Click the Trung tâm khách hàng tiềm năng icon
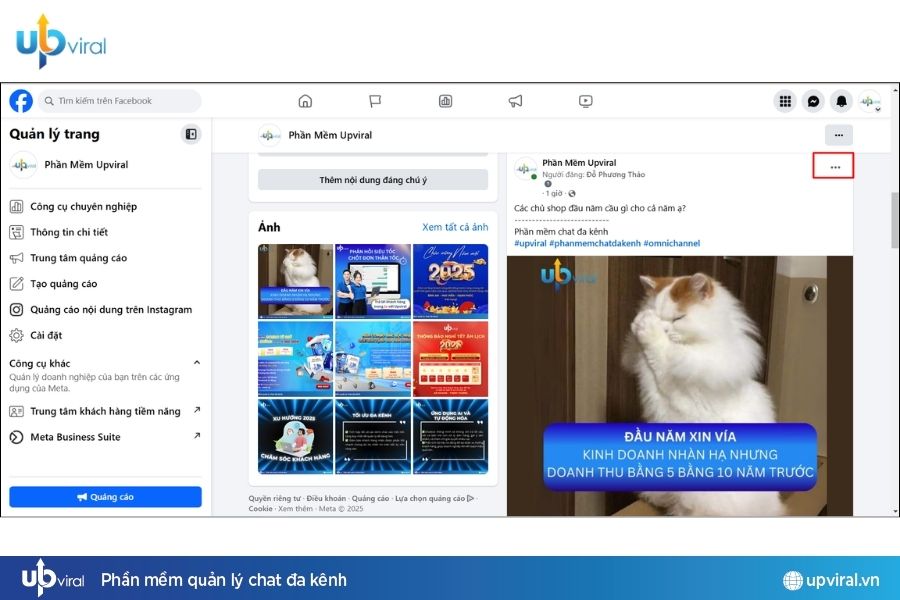This screenshot has width=900, height=600. tap(17, 411)
